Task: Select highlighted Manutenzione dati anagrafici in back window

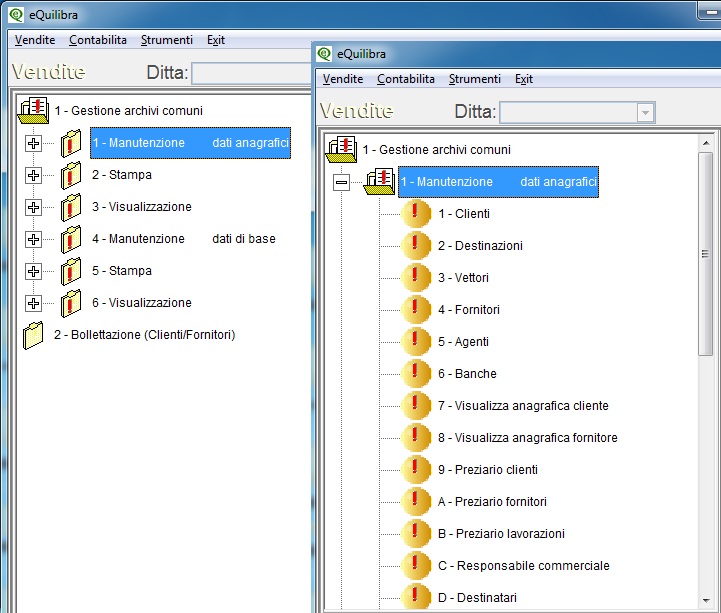Action: pyautogui.click(x=190, y=143)
